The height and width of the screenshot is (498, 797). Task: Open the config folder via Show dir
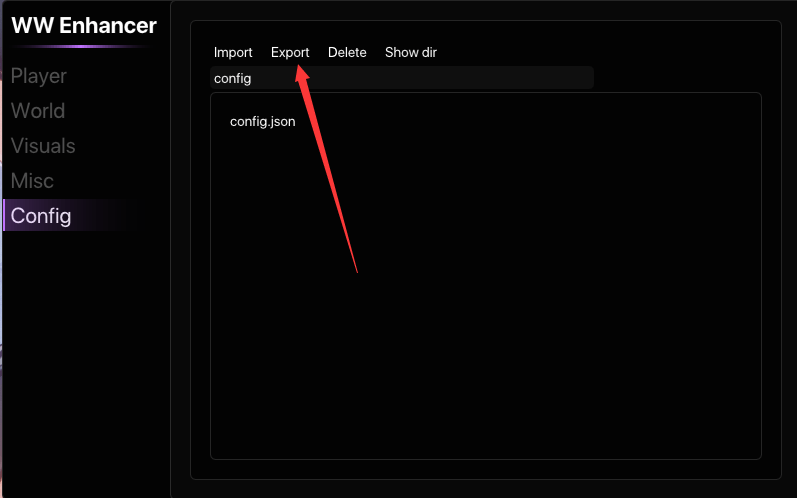(410, 52)
